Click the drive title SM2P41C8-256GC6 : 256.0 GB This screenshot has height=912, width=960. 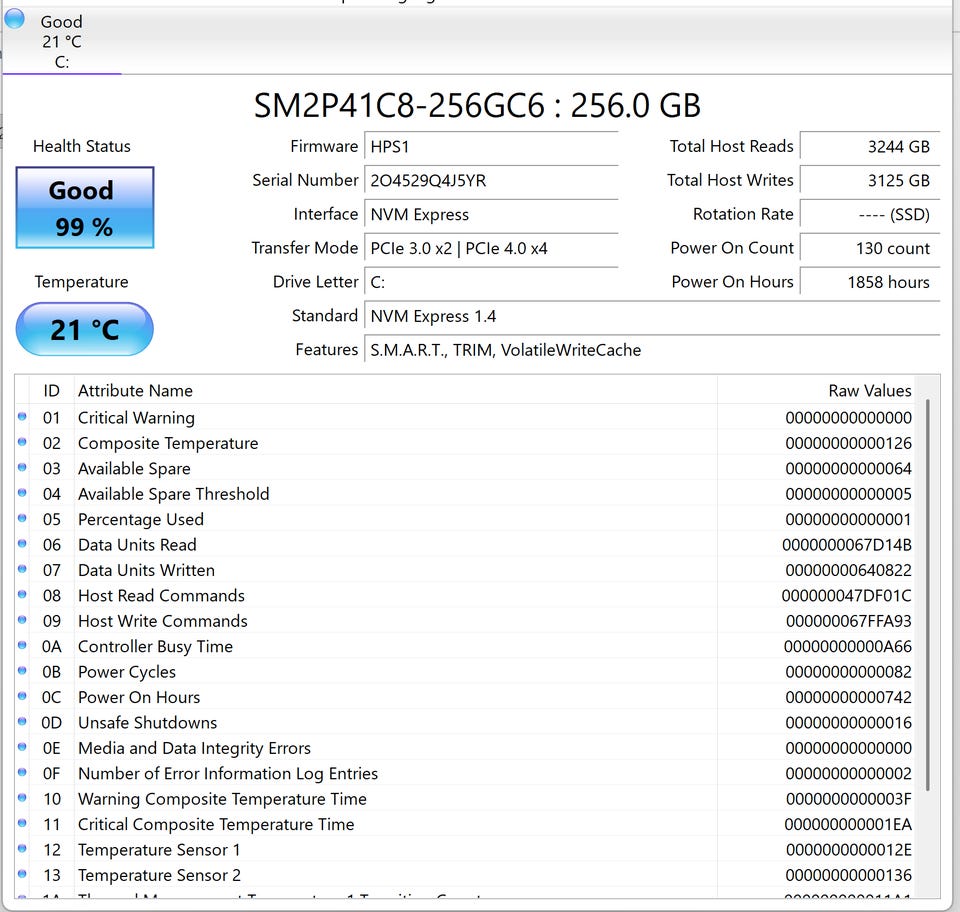(x=478, y=105)
